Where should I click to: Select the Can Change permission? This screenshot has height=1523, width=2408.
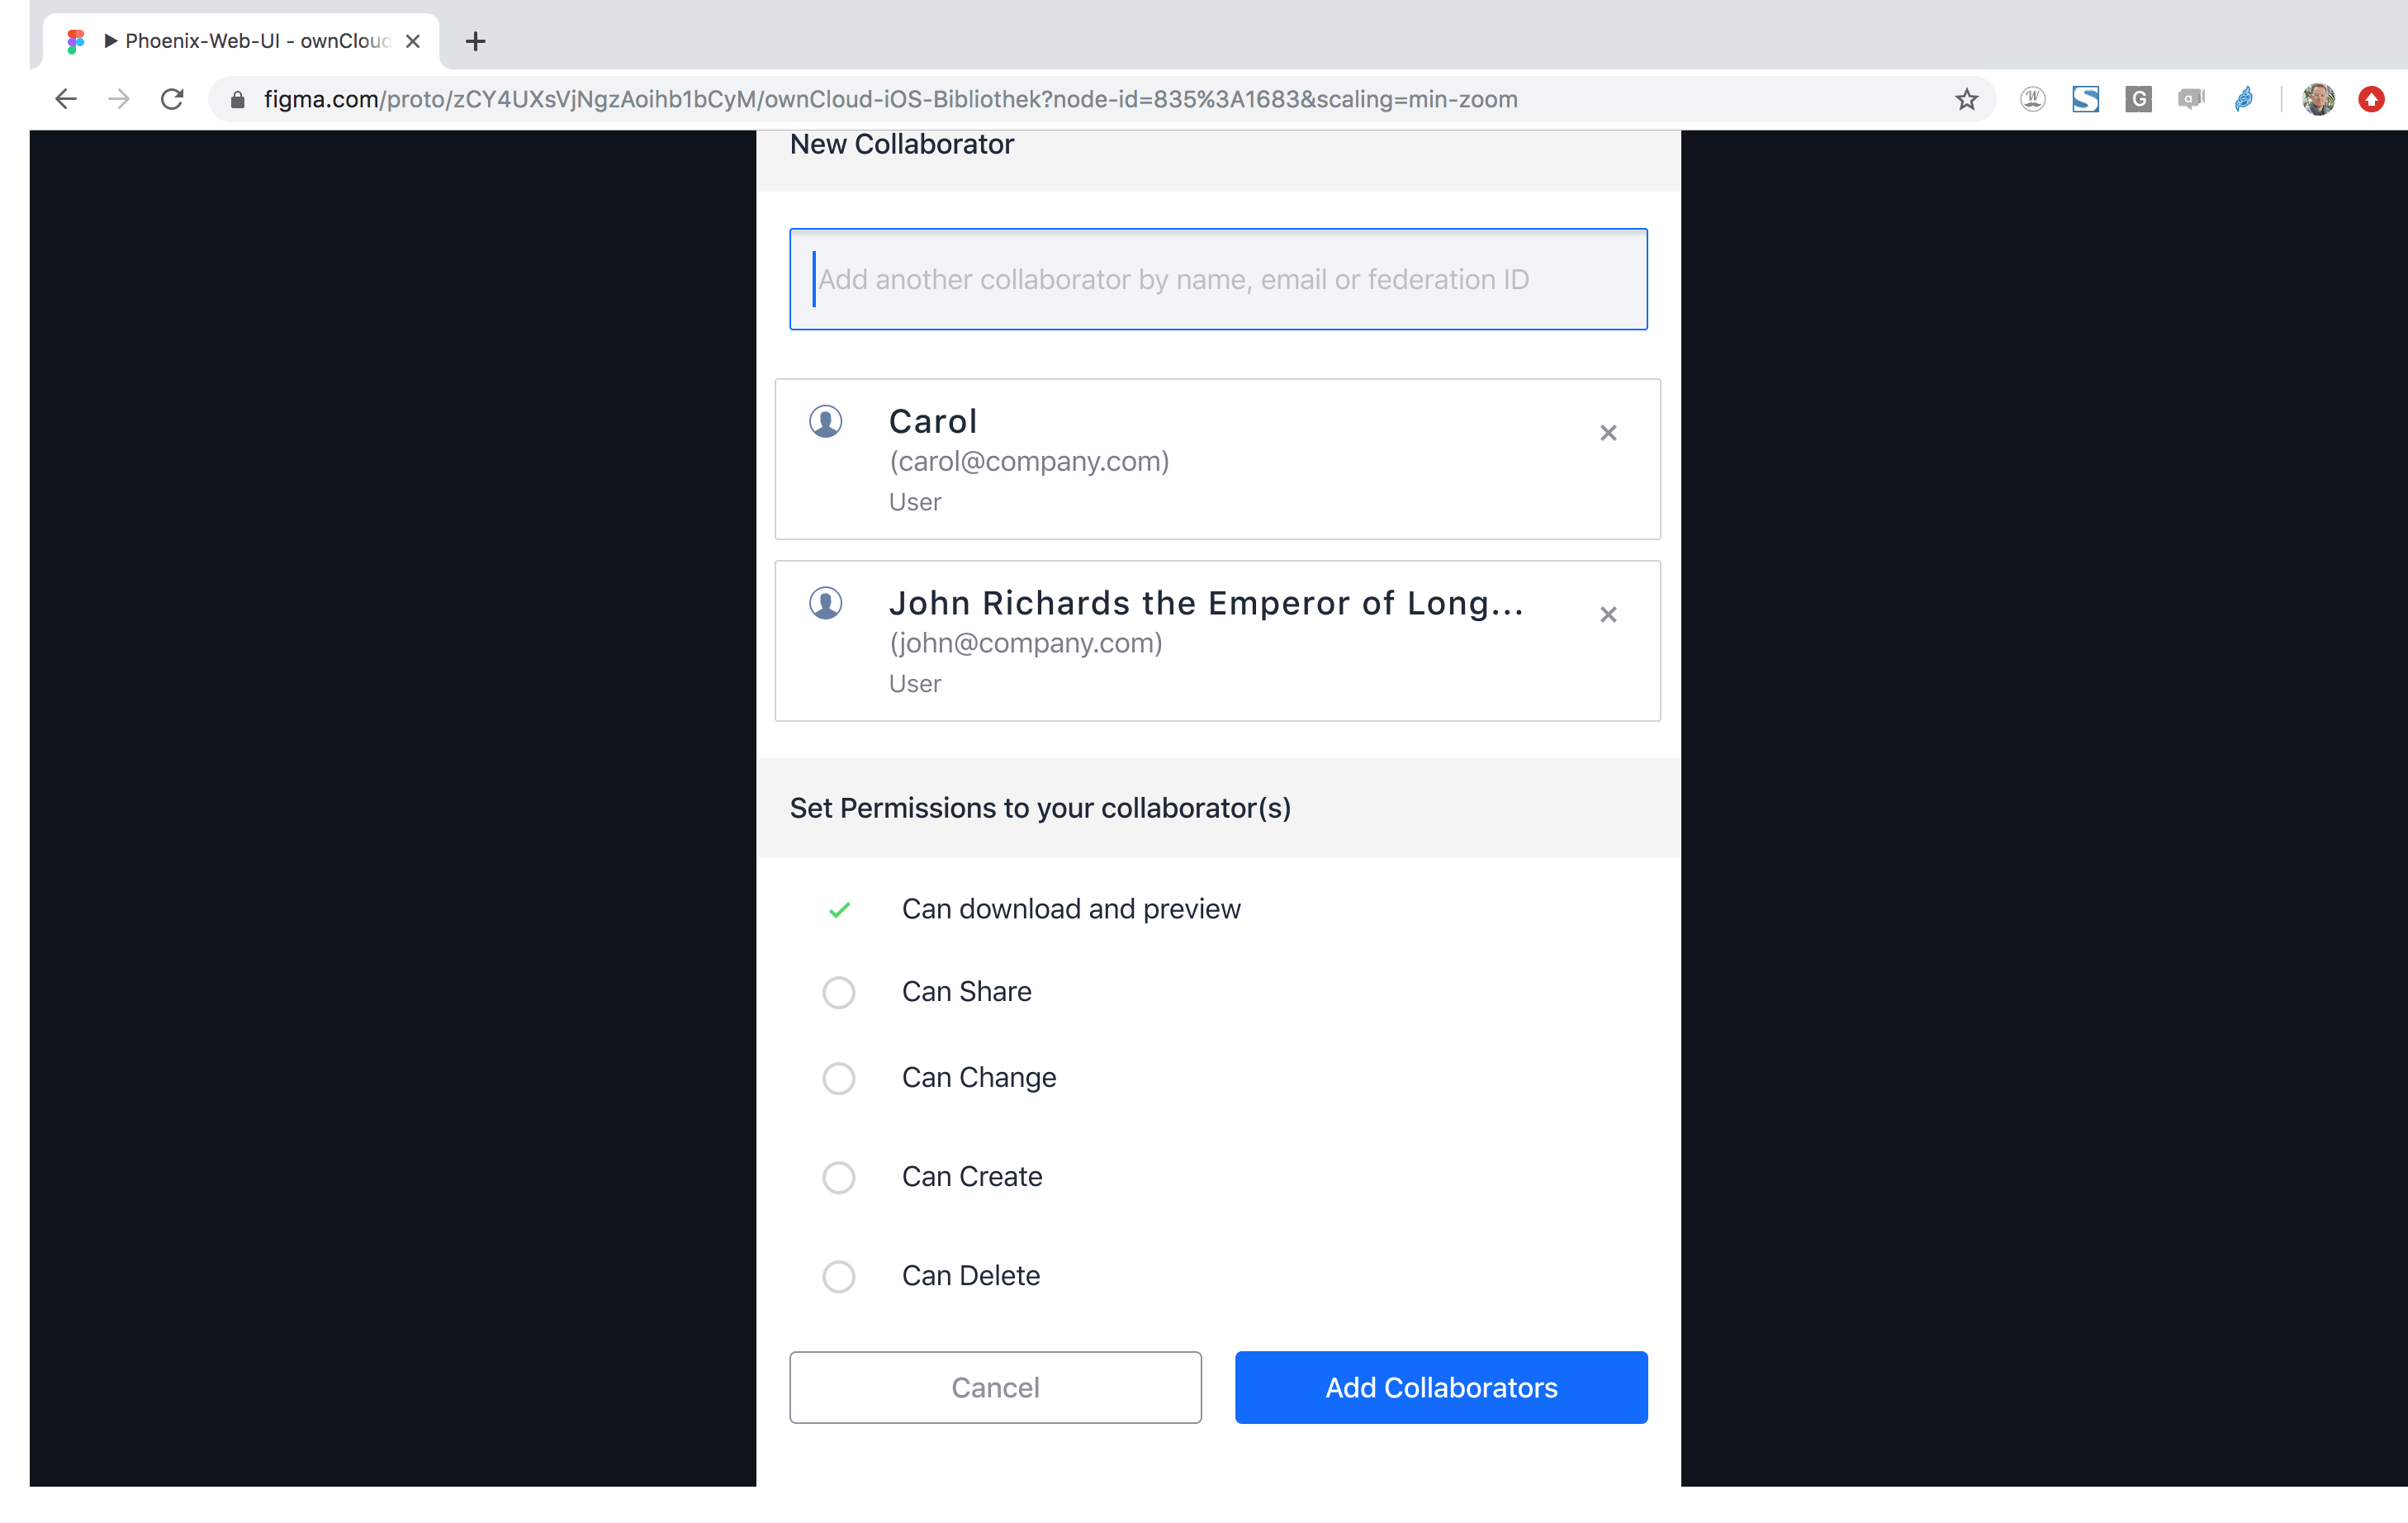838,1078
